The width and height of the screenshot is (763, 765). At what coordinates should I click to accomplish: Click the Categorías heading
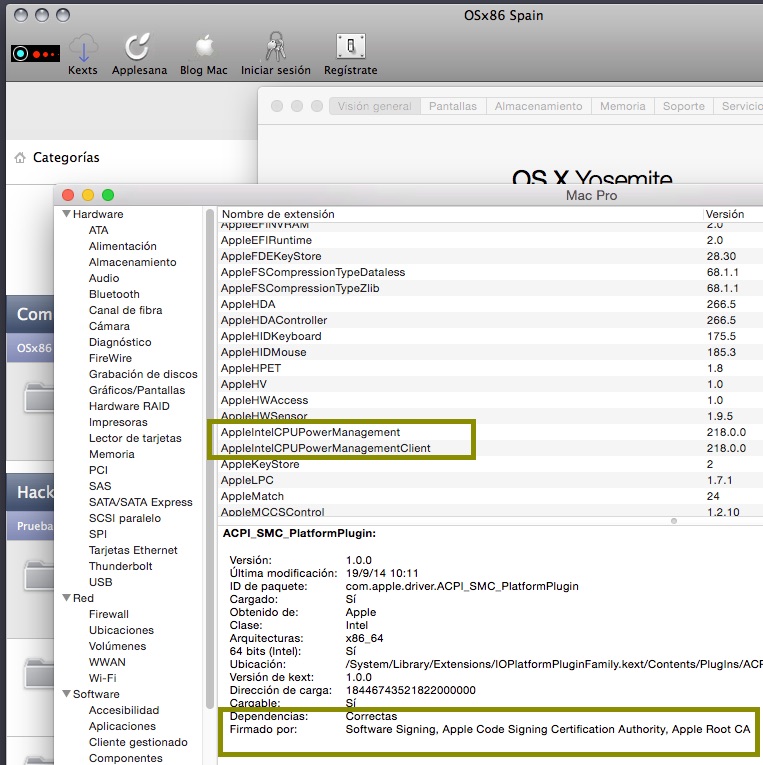(x=66, y=158)
